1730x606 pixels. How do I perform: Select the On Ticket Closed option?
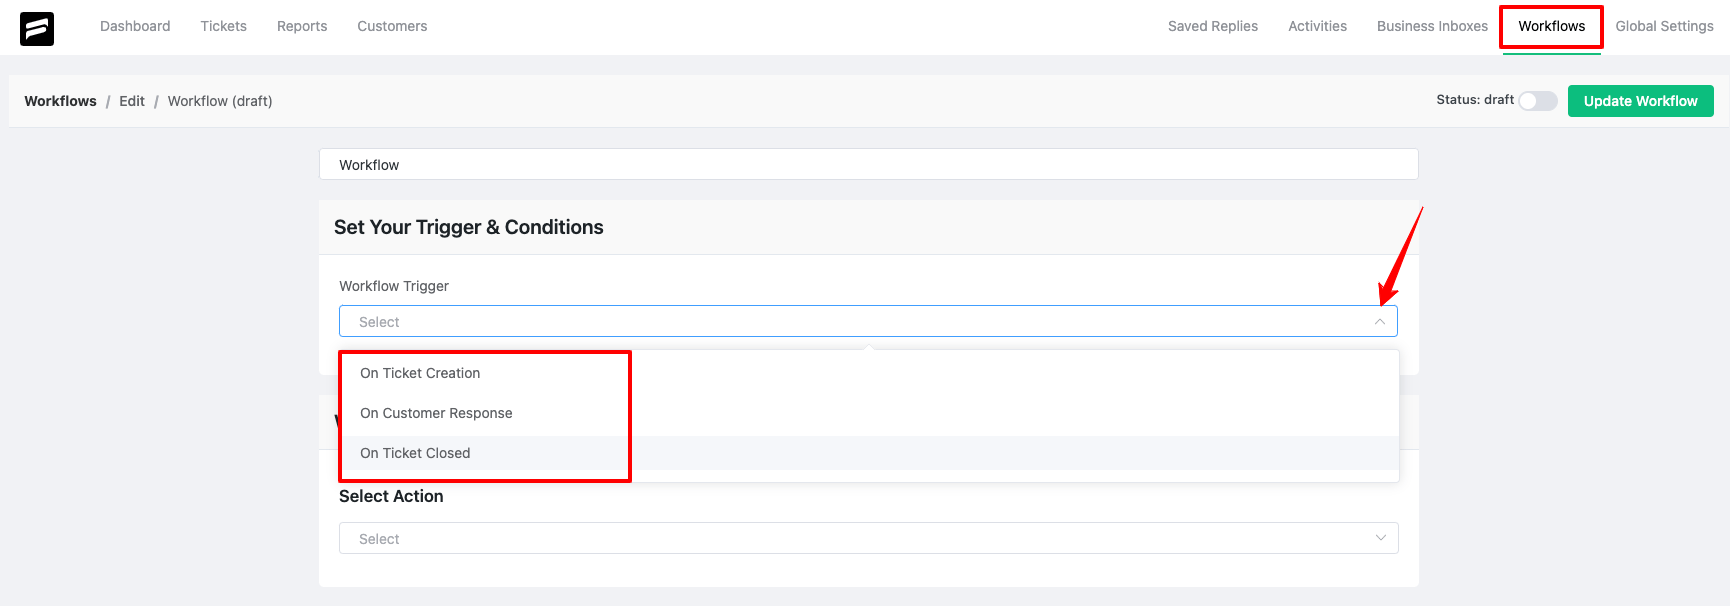point(415,453)
